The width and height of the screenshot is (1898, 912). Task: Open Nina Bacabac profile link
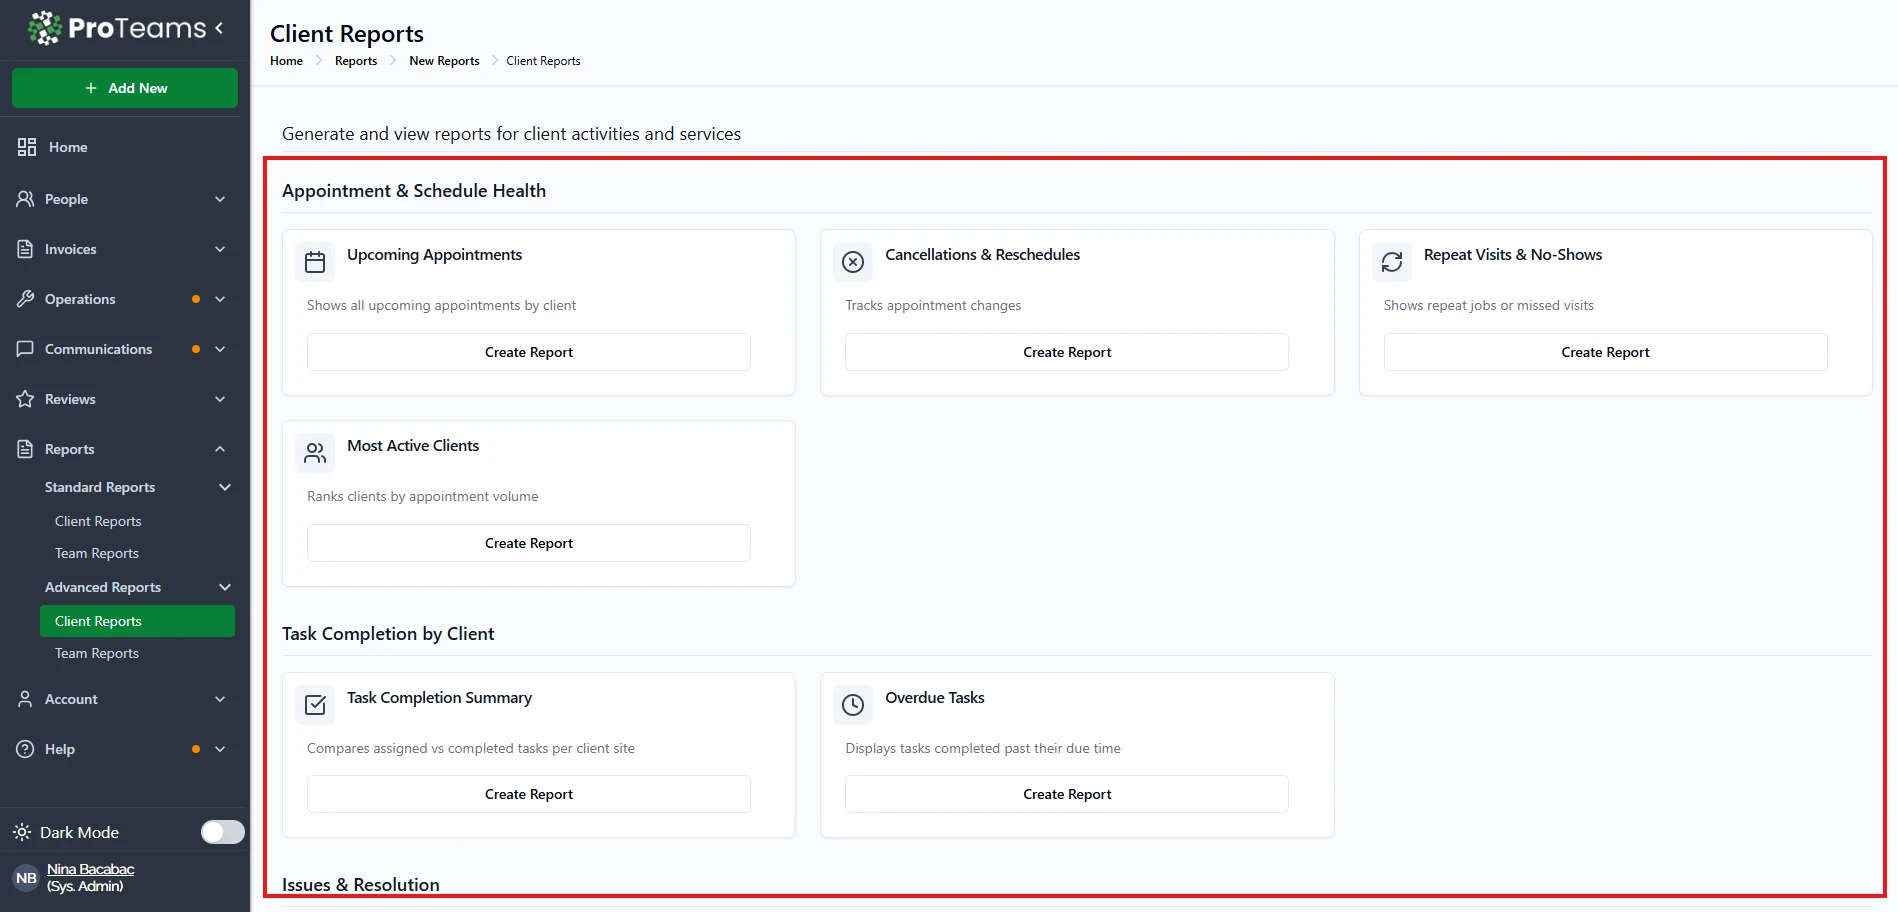(90, 869)
